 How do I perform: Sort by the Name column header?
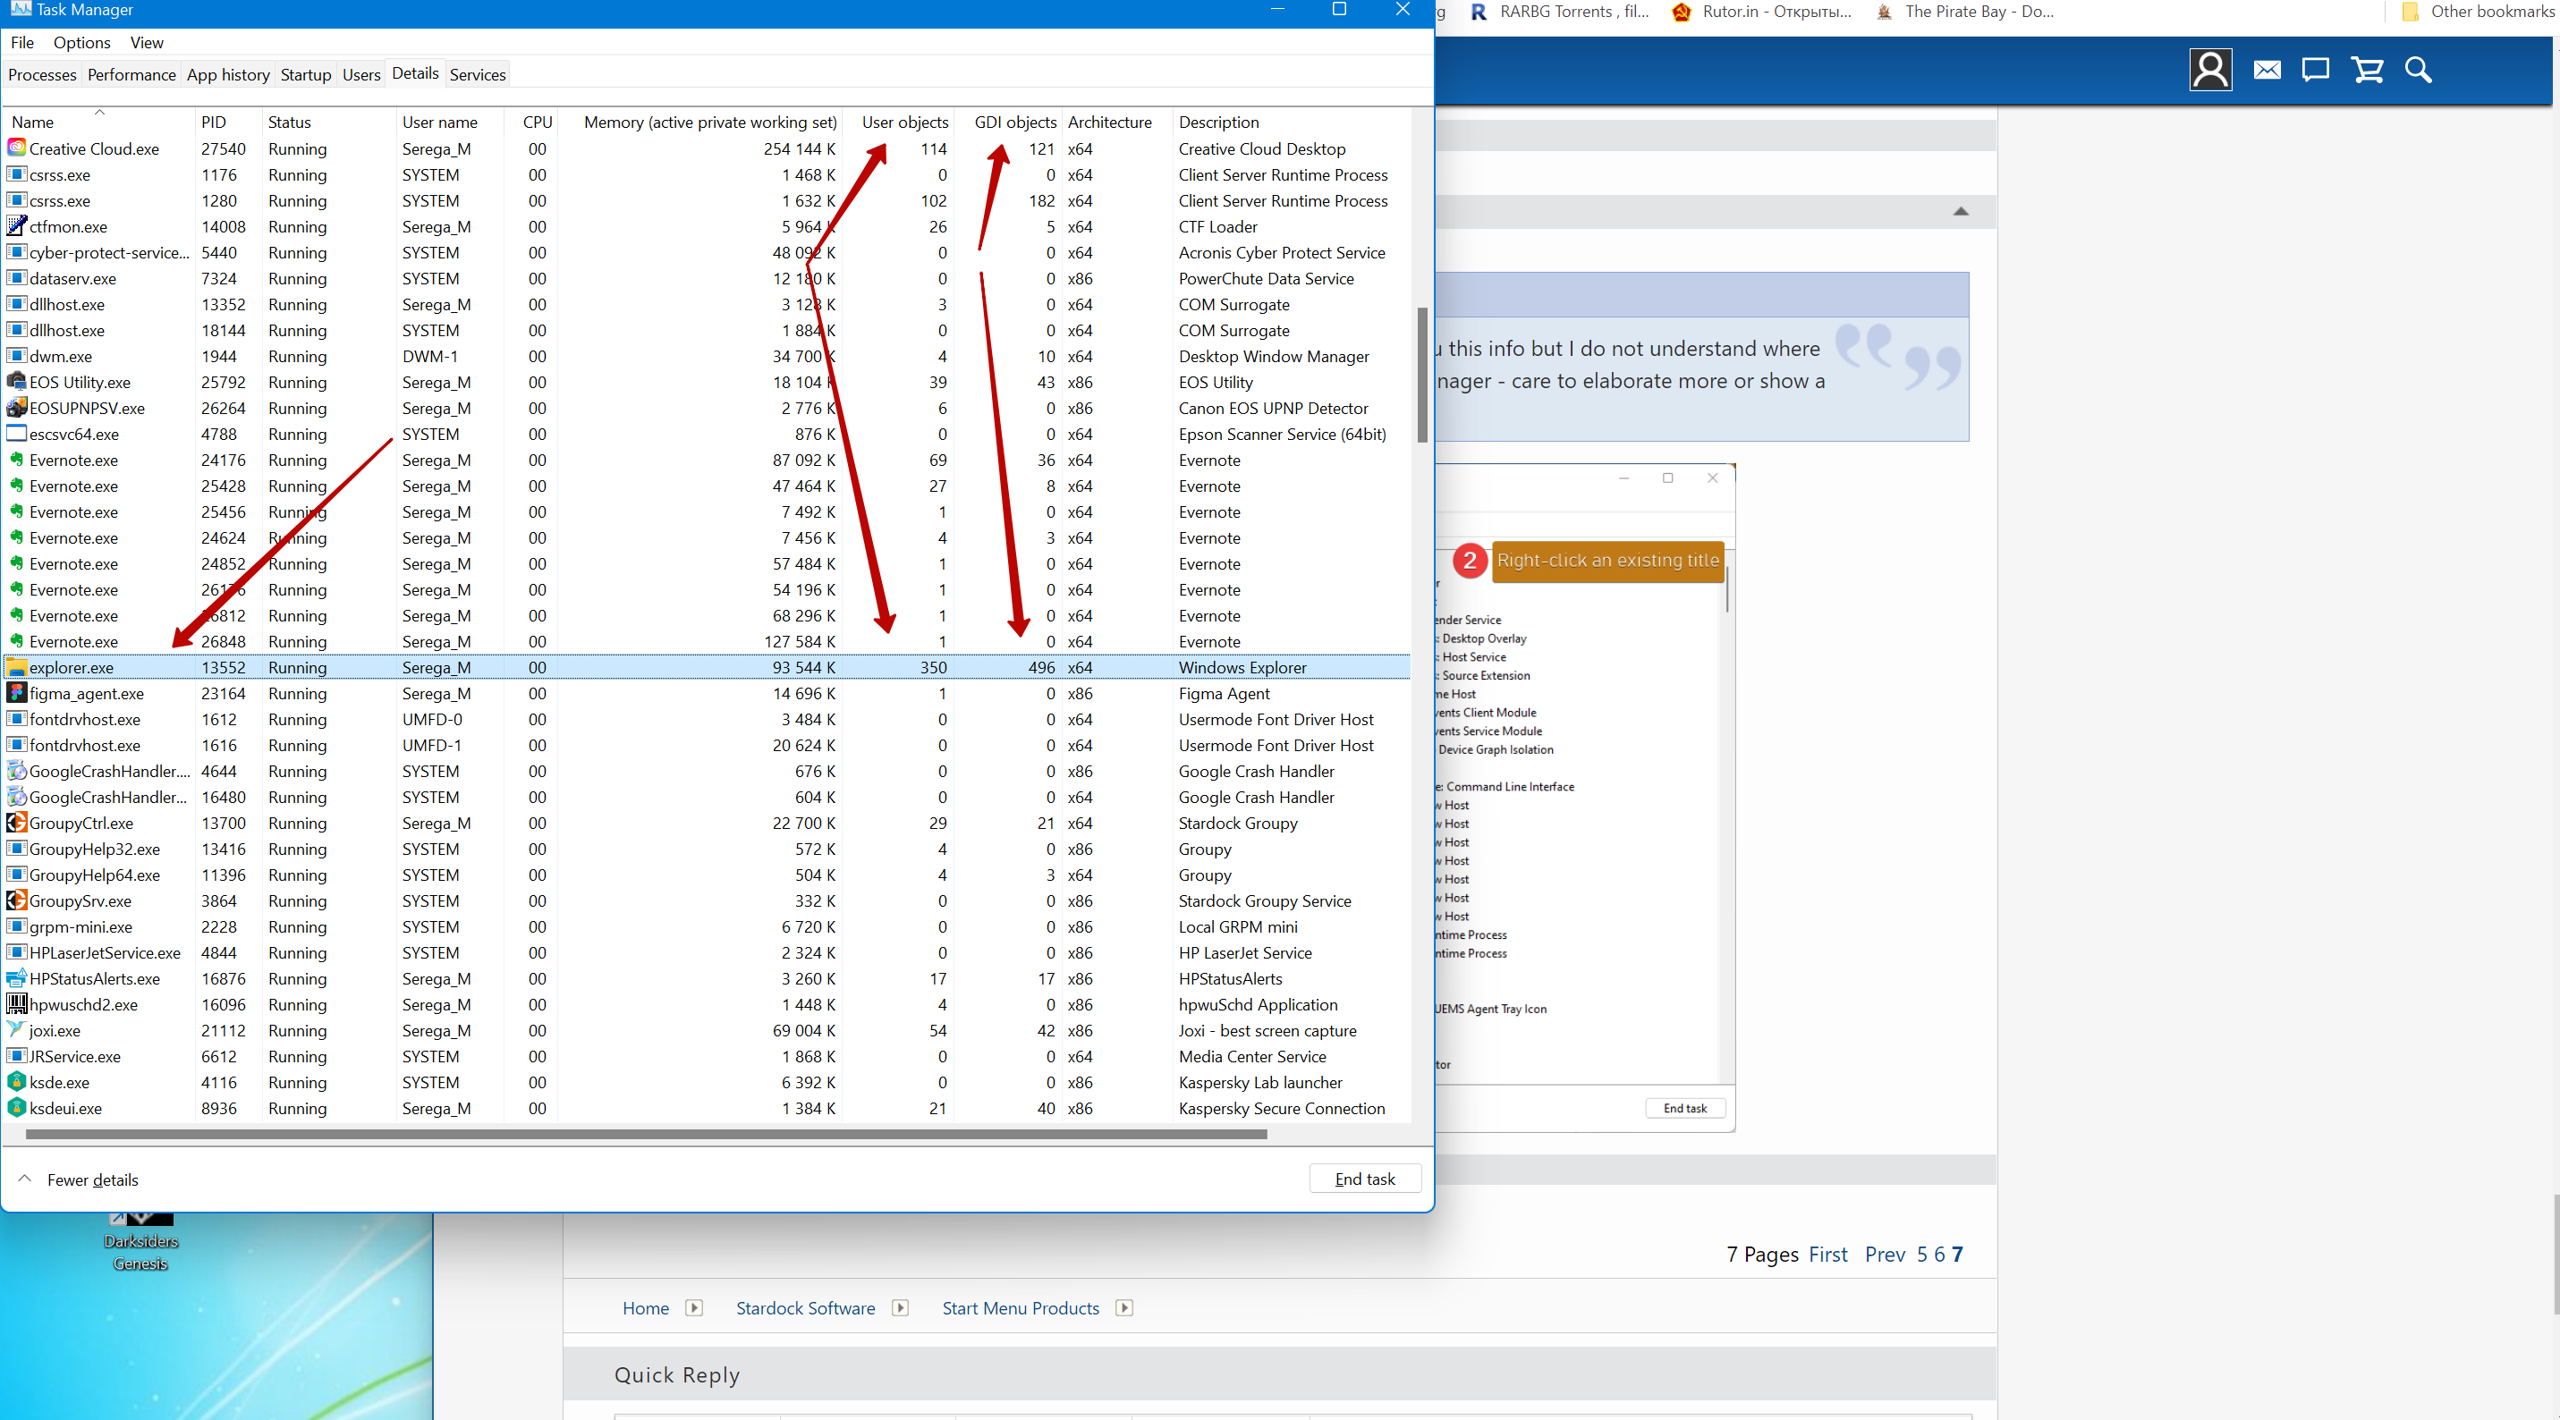[x=98, y=122]
